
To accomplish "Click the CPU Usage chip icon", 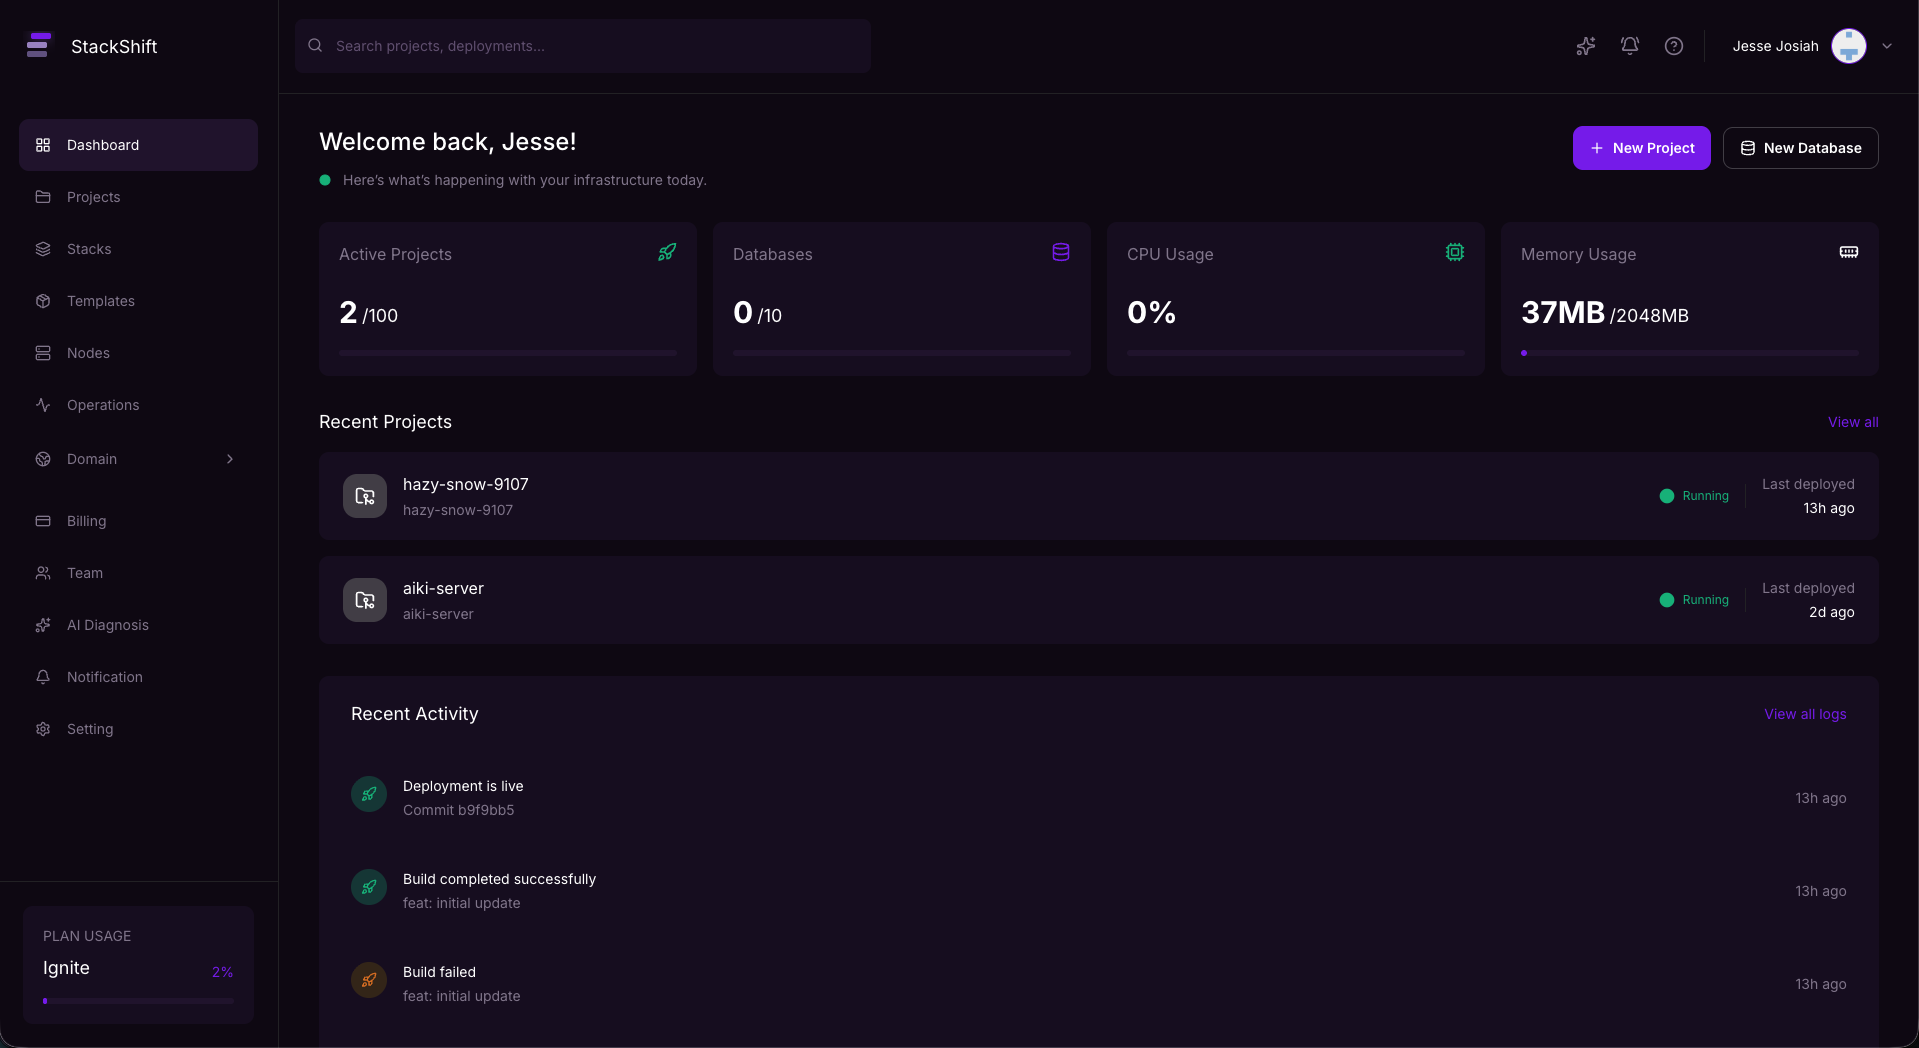I will [x=1455, y=253].
